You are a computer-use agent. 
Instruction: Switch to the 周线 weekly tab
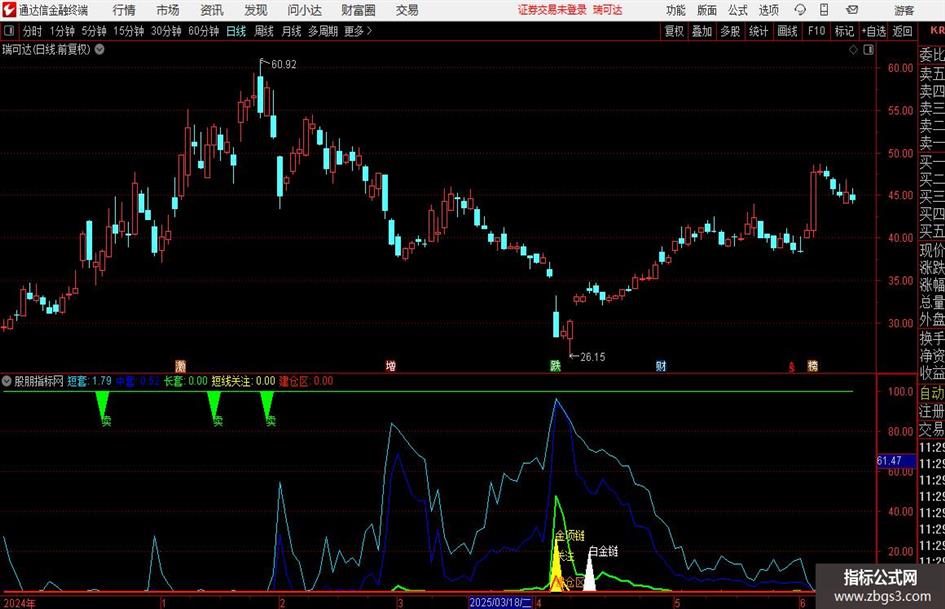tap(263, 31)
